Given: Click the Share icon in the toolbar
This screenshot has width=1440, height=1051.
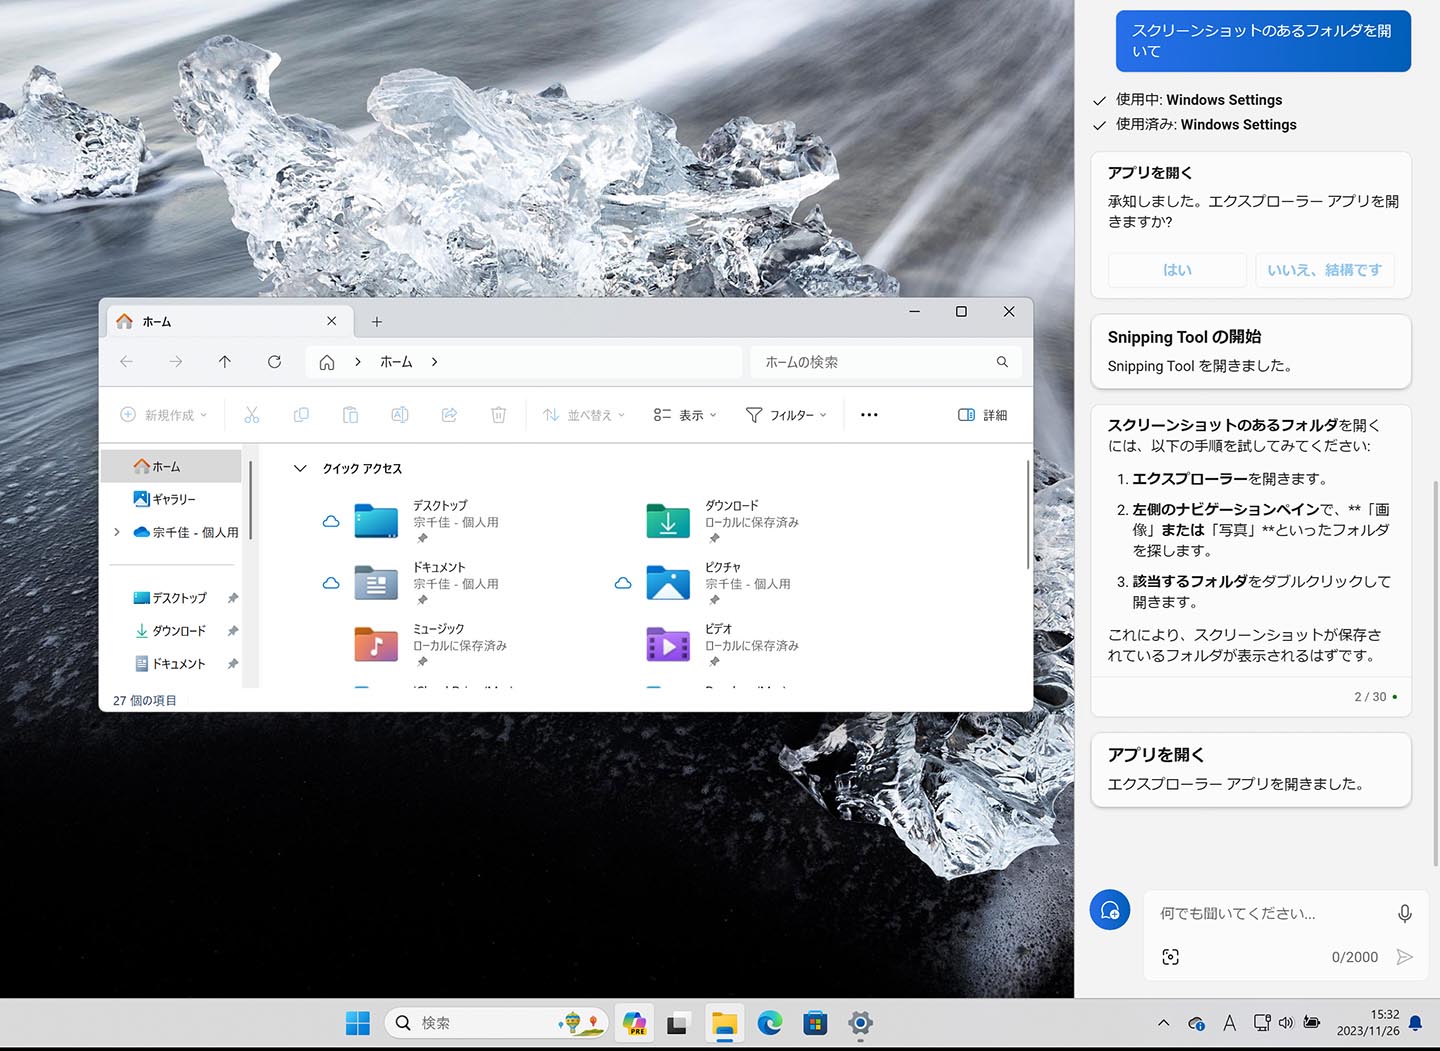Looking at the screenshot, I should pyautogui.click(x=449, y=414).
